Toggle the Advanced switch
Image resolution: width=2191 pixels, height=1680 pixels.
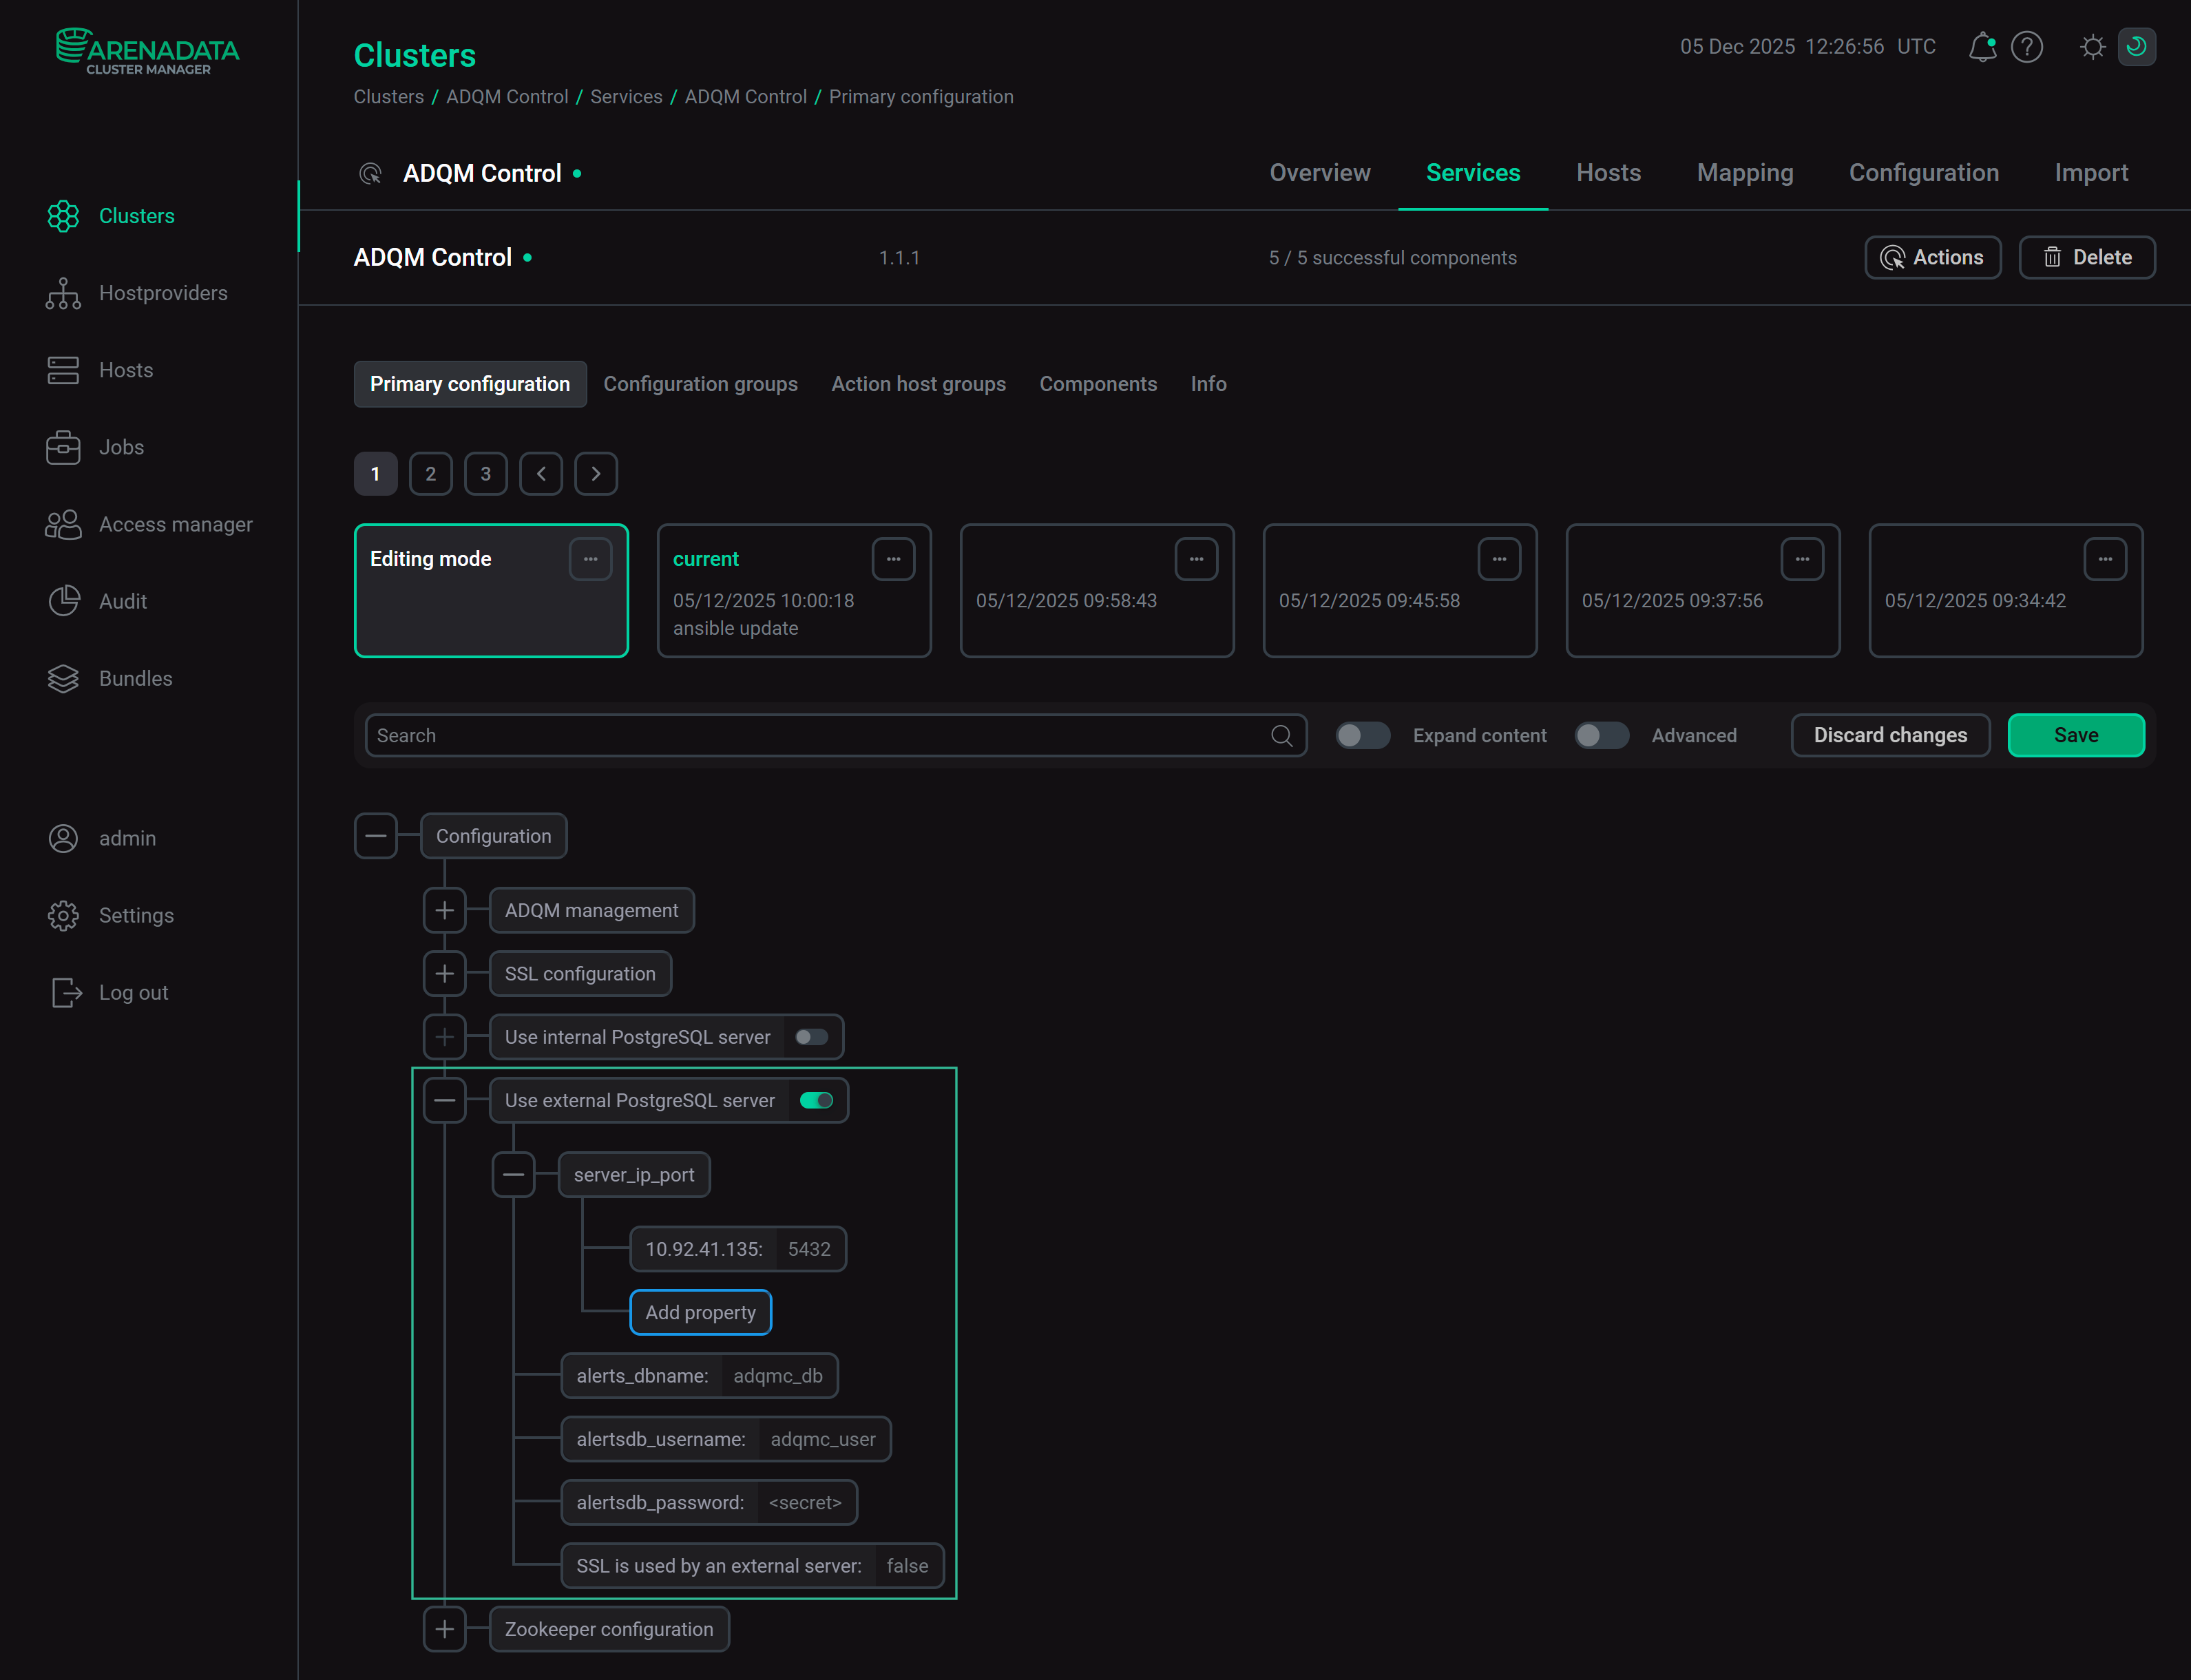click(1601, 735)
